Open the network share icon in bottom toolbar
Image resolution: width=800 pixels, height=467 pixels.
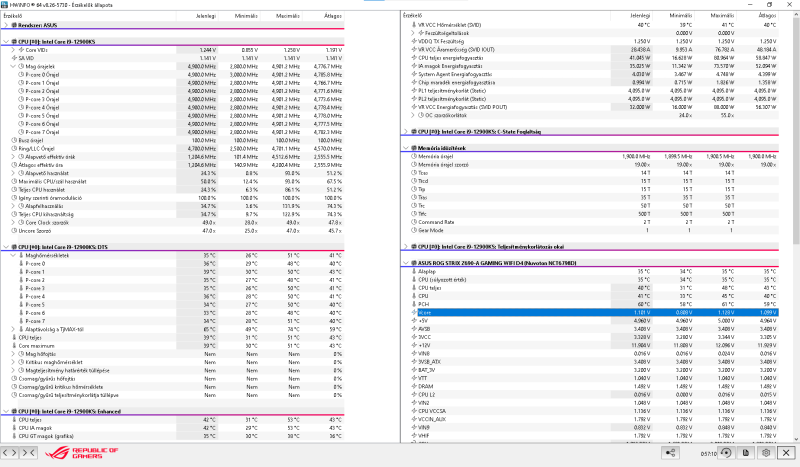pos(670,453)
